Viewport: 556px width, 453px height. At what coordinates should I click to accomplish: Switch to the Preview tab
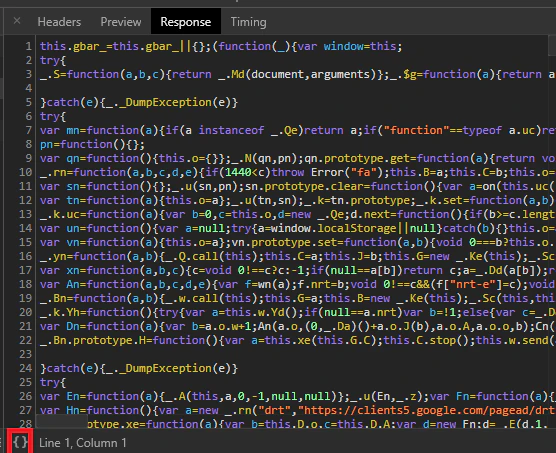[x=121, y=22]
